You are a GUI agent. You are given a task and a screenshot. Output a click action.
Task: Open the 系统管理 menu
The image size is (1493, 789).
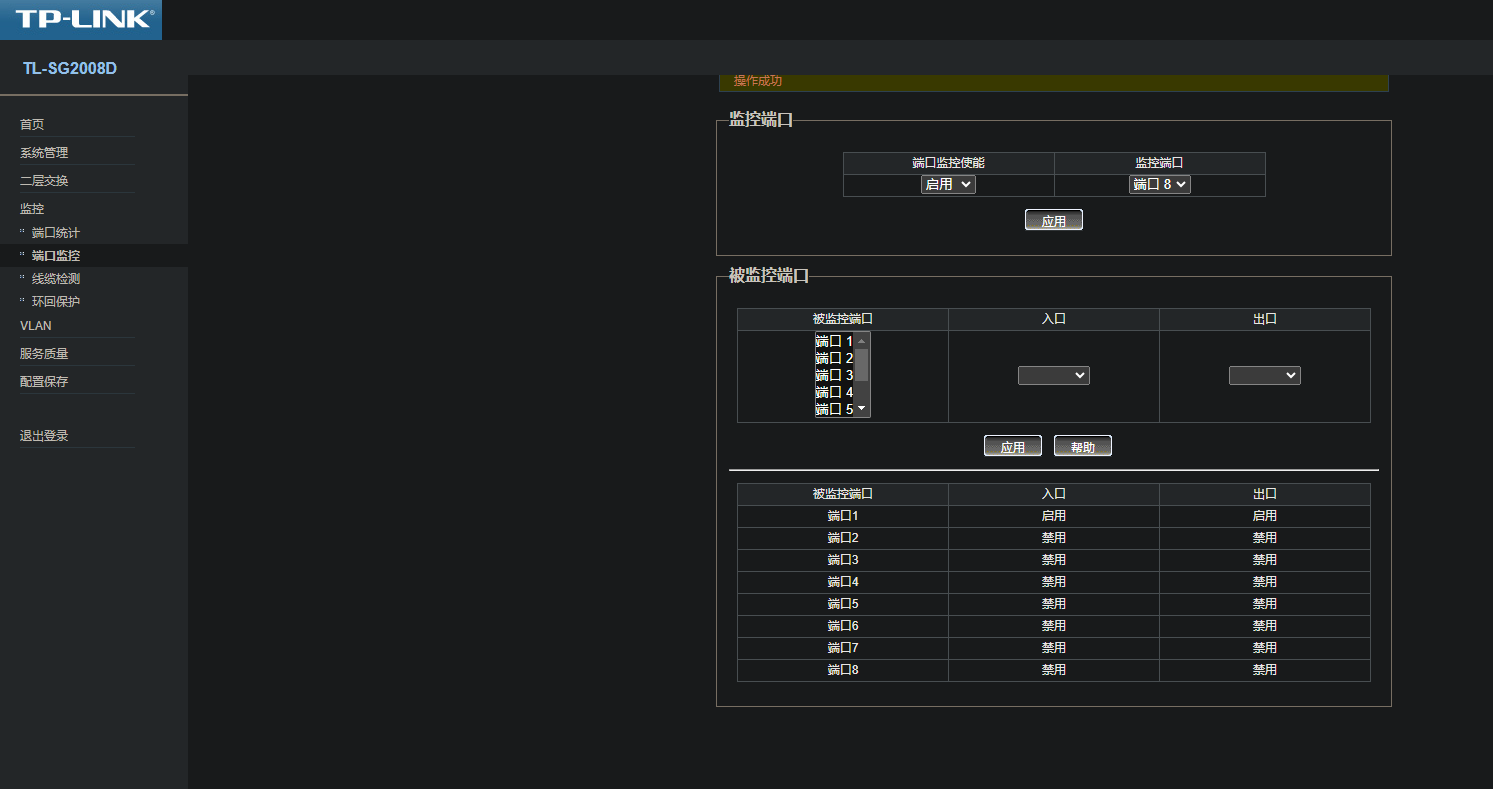tap(44, 153)
